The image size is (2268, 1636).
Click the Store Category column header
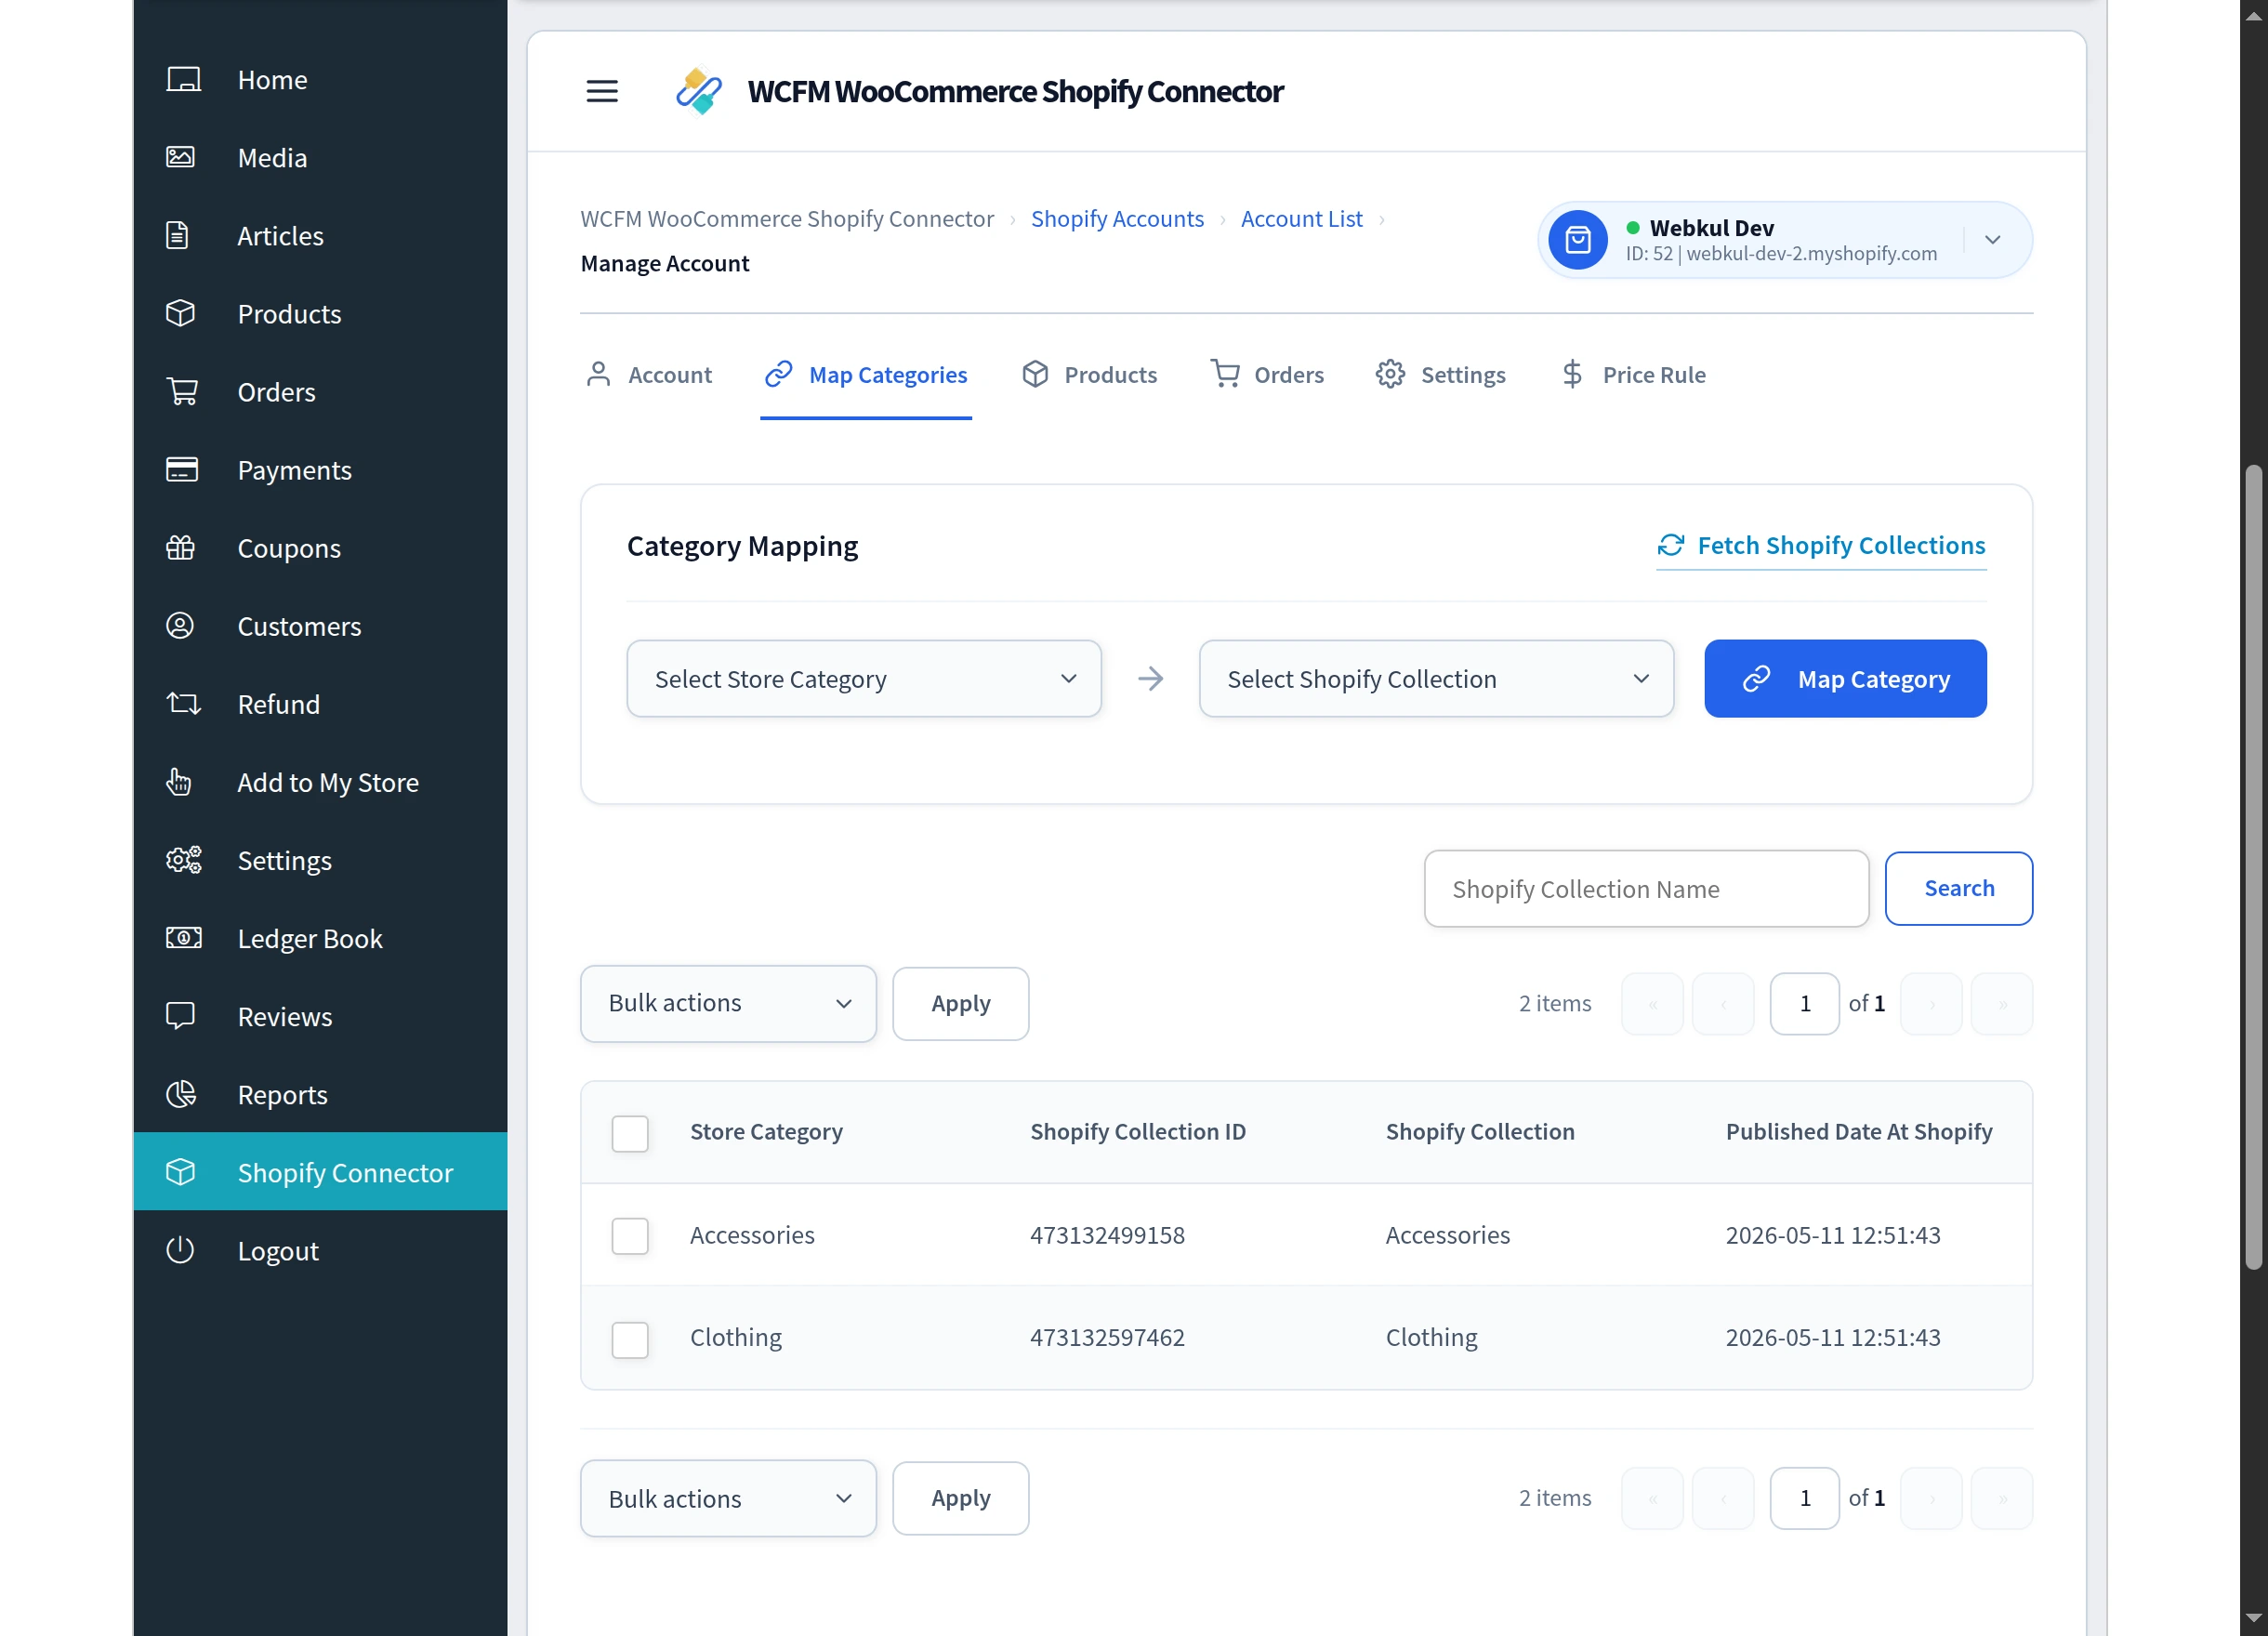pos(766,1132)
